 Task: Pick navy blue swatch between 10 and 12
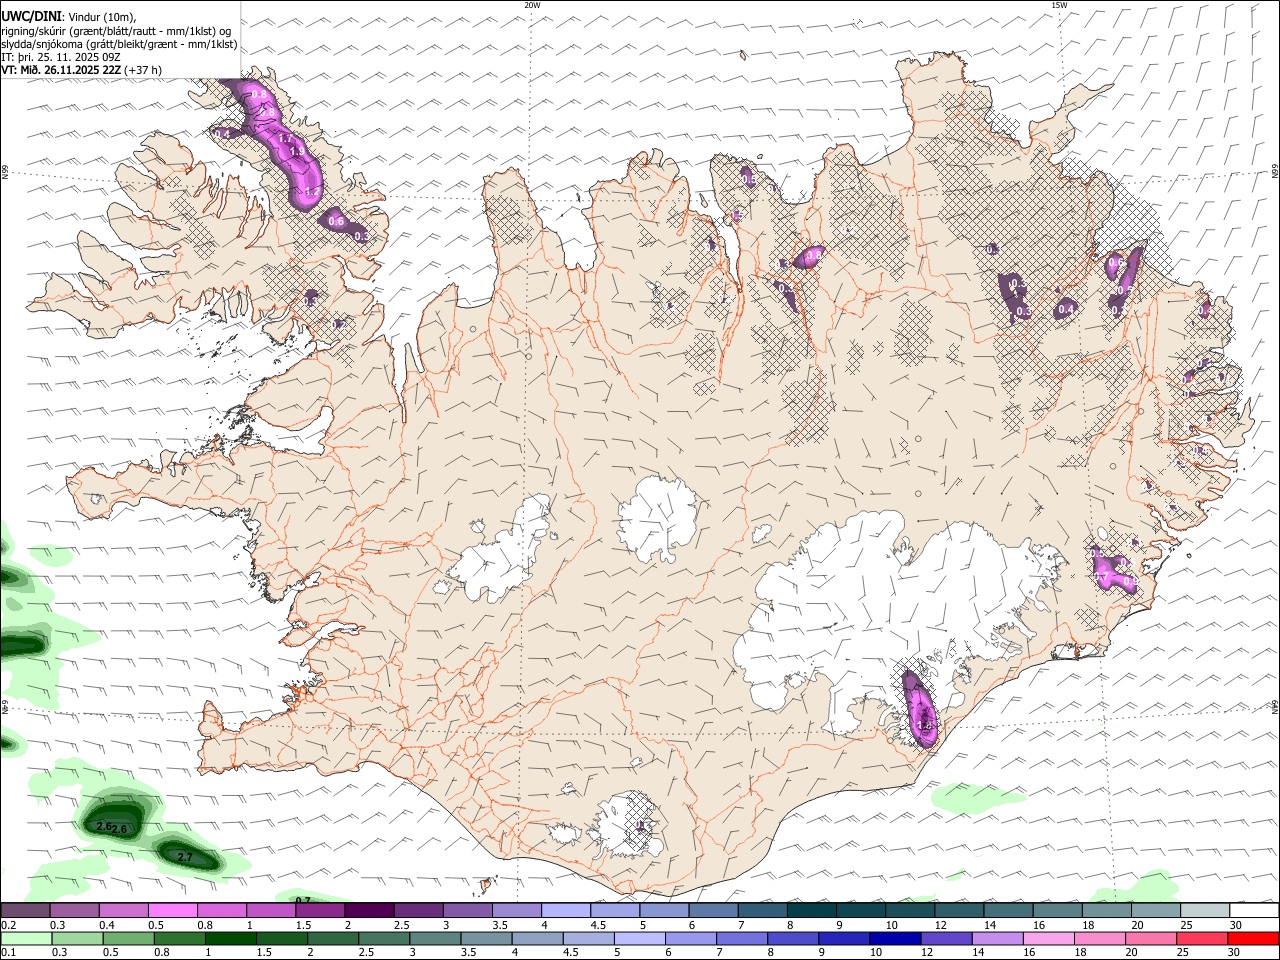893,938
